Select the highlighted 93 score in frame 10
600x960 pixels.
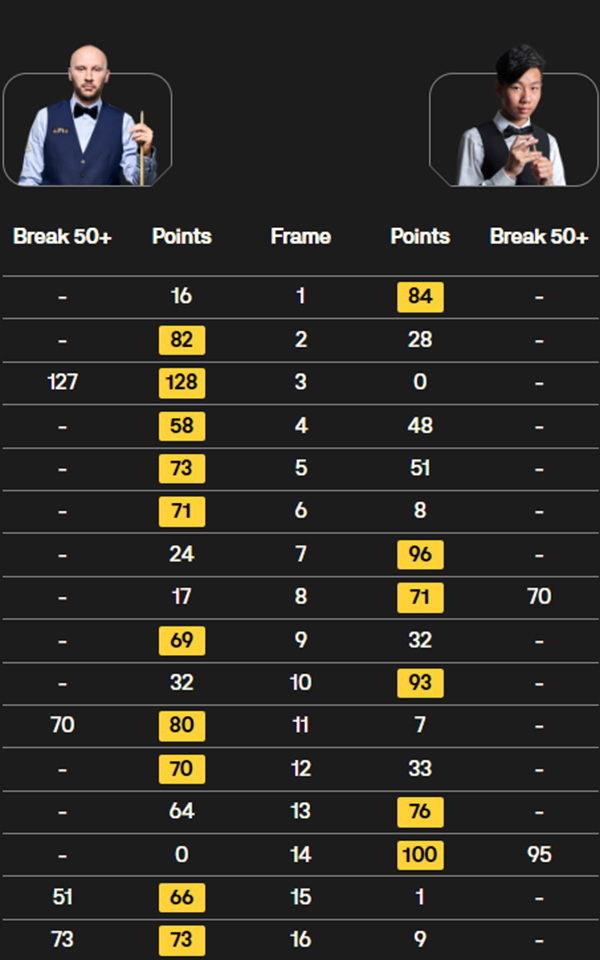coord(420,683)
